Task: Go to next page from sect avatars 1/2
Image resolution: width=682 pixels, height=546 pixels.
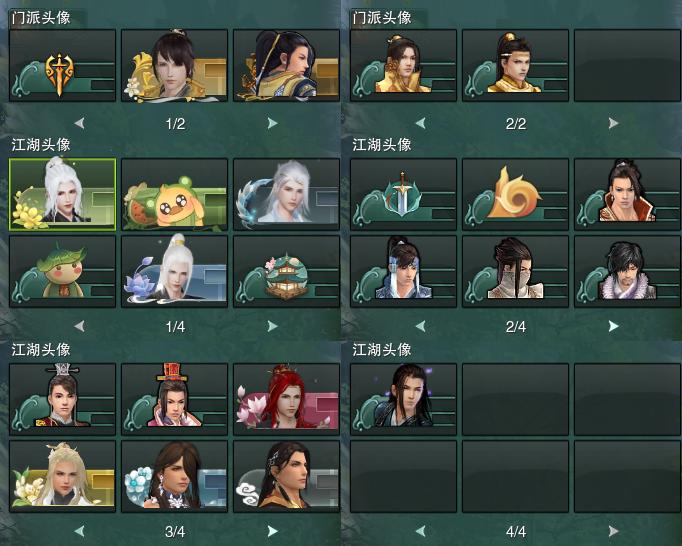Action: coord(272,124)
